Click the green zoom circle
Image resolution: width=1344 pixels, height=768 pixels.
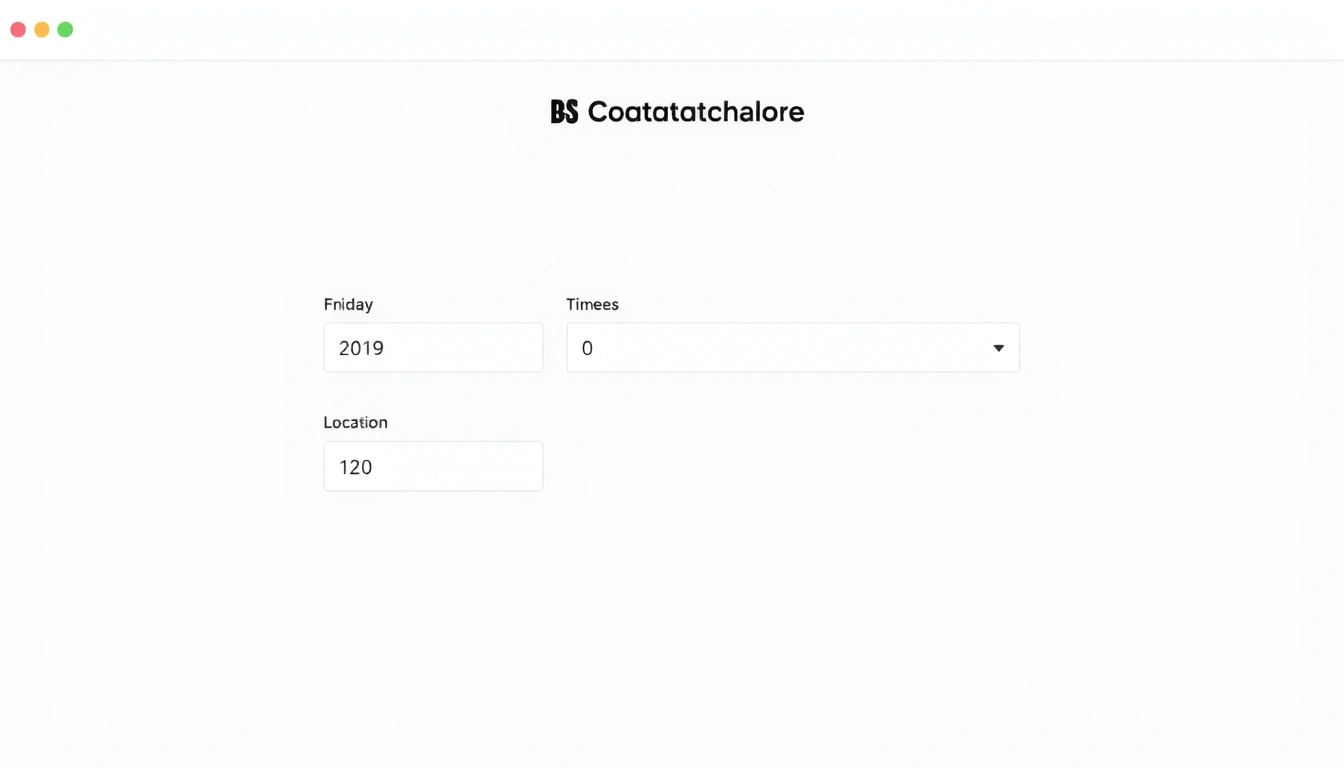(64, 29)
